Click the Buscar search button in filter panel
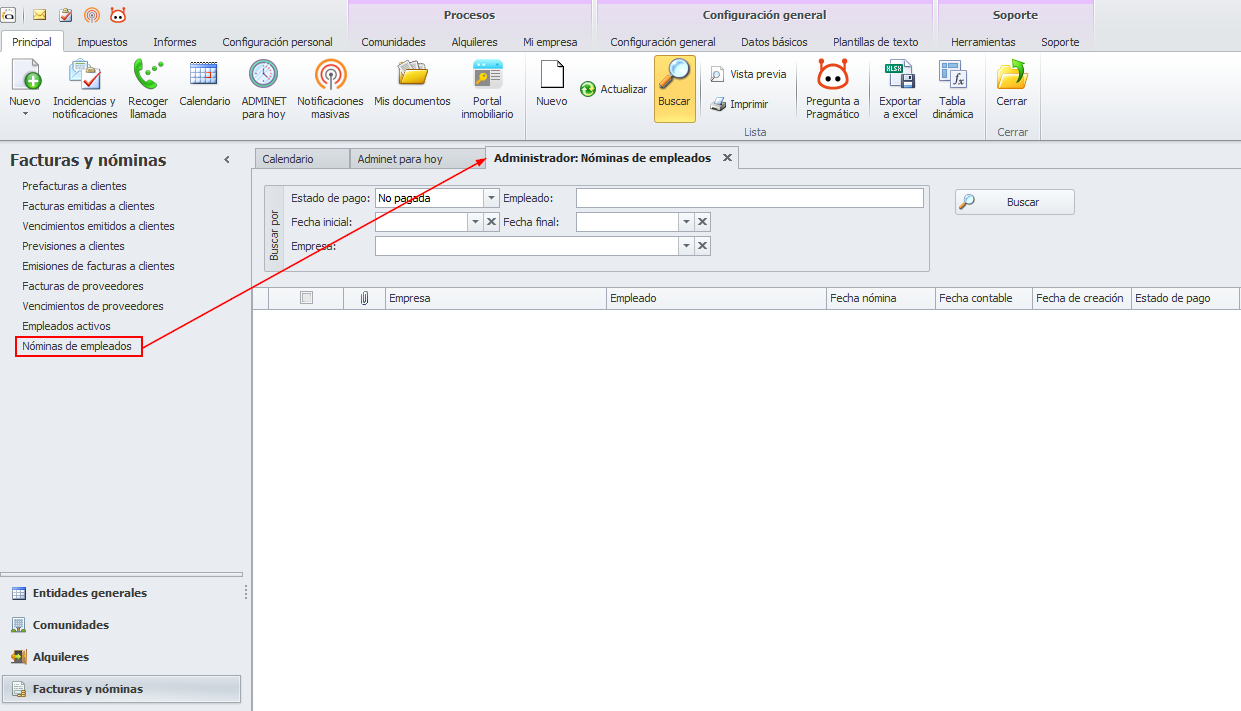The width and height of the screenshot is (1241, 711). (x=1015, y=202)
